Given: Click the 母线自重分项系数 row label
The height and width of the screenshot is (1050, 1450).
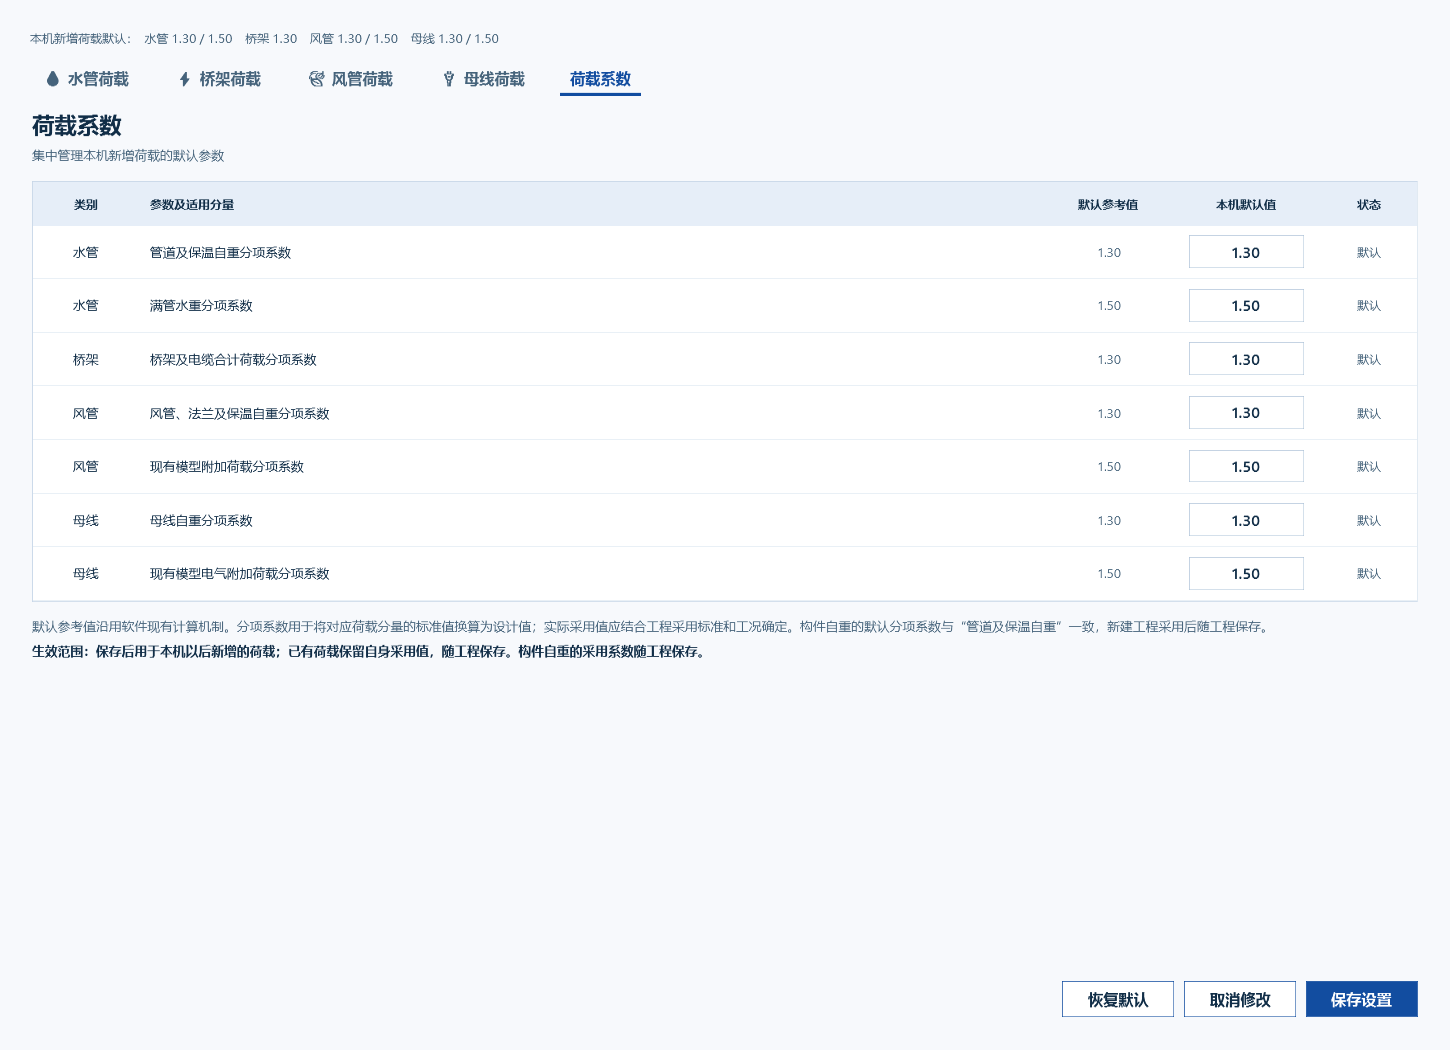Looking at the screenshot, I should coord(201,521).
